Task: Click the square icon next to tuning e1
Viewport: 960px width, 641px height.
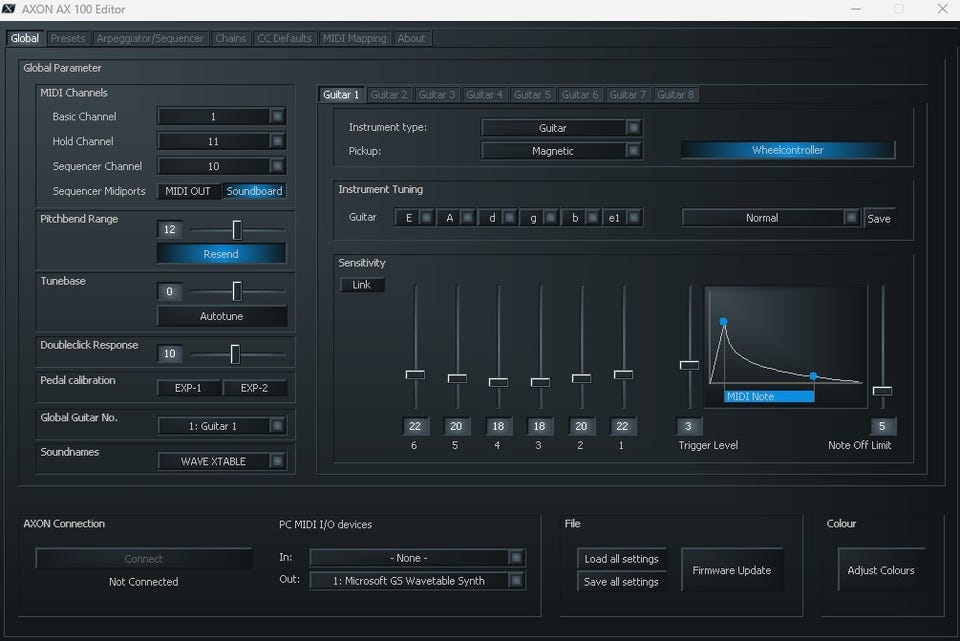Action: [x=634, y=218]
